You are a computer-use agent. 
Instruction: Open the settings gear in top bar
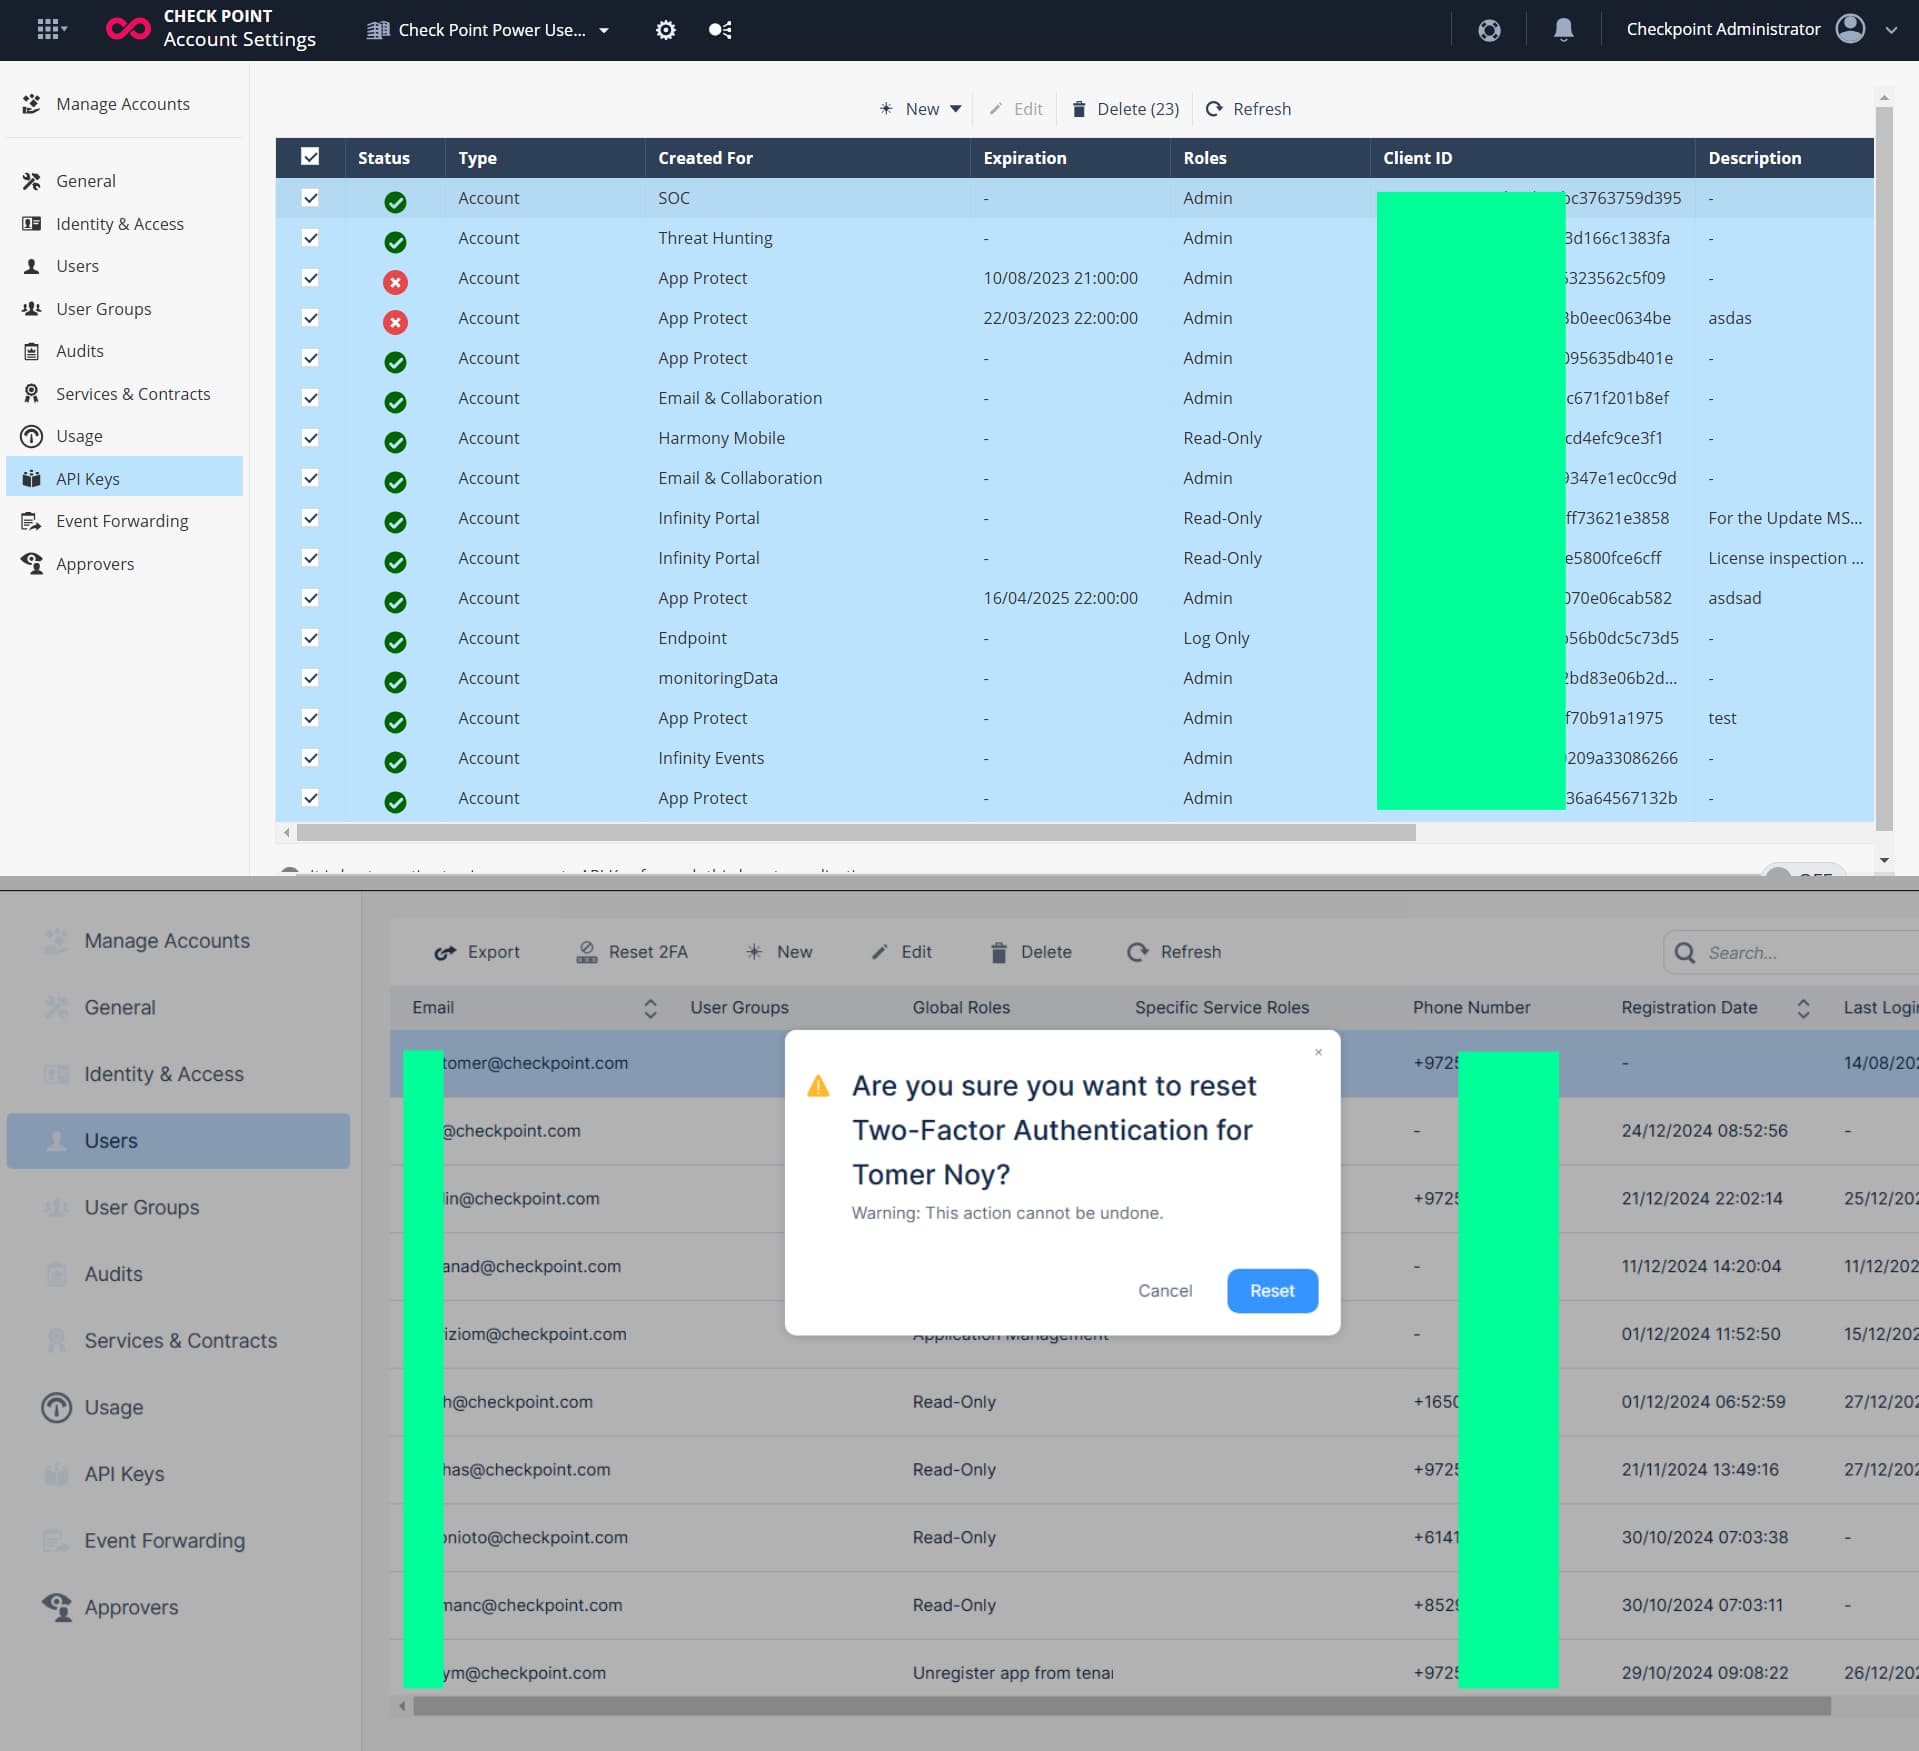665,30
